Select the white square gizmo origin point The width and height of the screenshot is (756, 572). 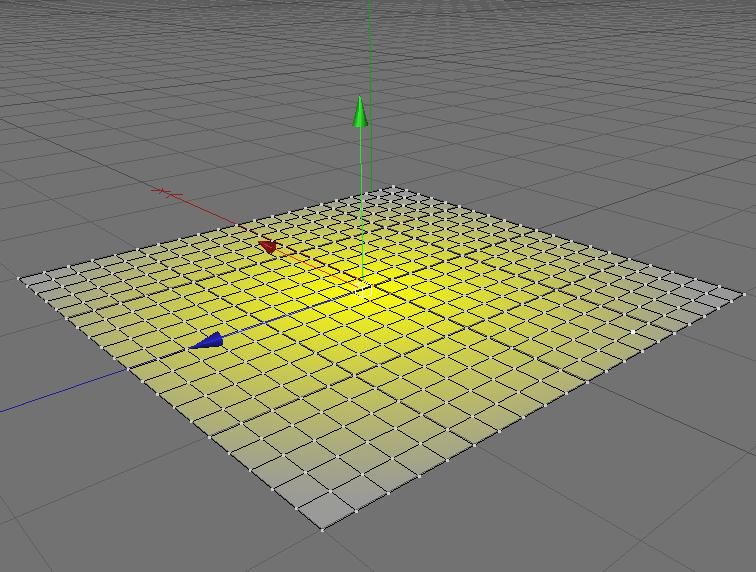click(x=364, y=290)
